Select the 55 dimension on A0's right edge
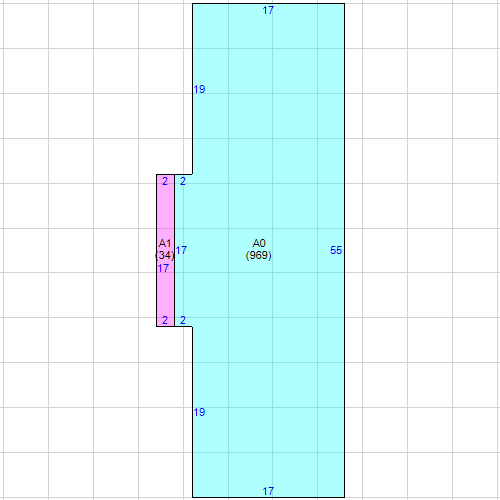500x500 pixels. (336, 250)
